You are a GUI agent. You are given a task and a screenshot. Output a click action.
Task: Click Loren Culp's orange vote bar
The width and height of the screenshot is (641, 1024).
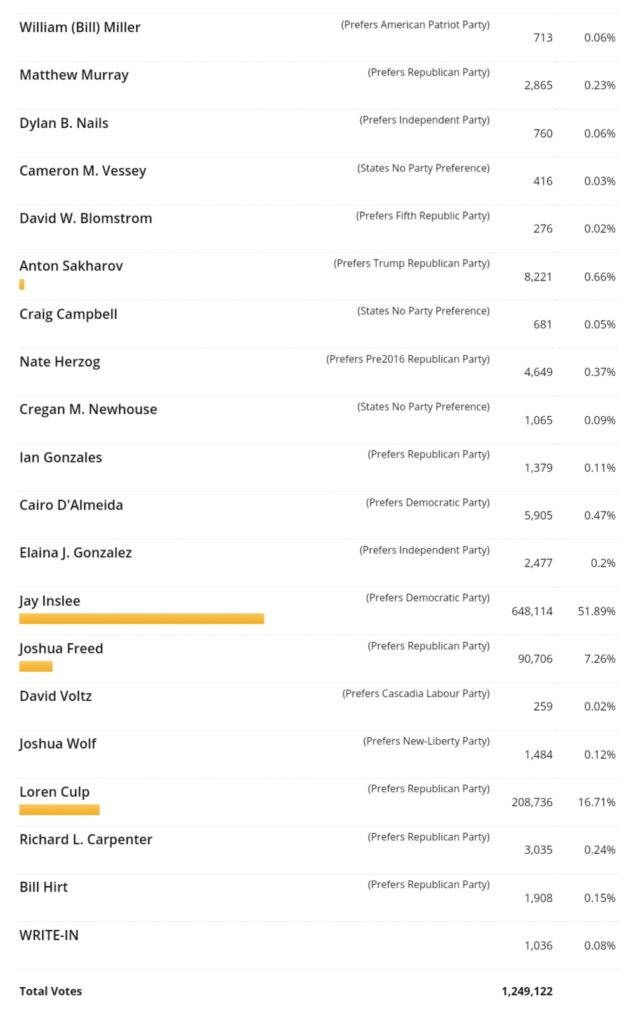pyautogui.click(x=59, y=810)
